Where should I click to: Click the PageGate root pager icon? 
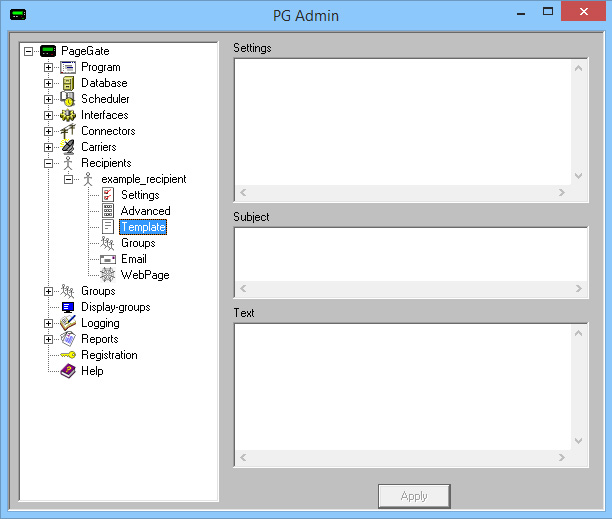[48, 51]
